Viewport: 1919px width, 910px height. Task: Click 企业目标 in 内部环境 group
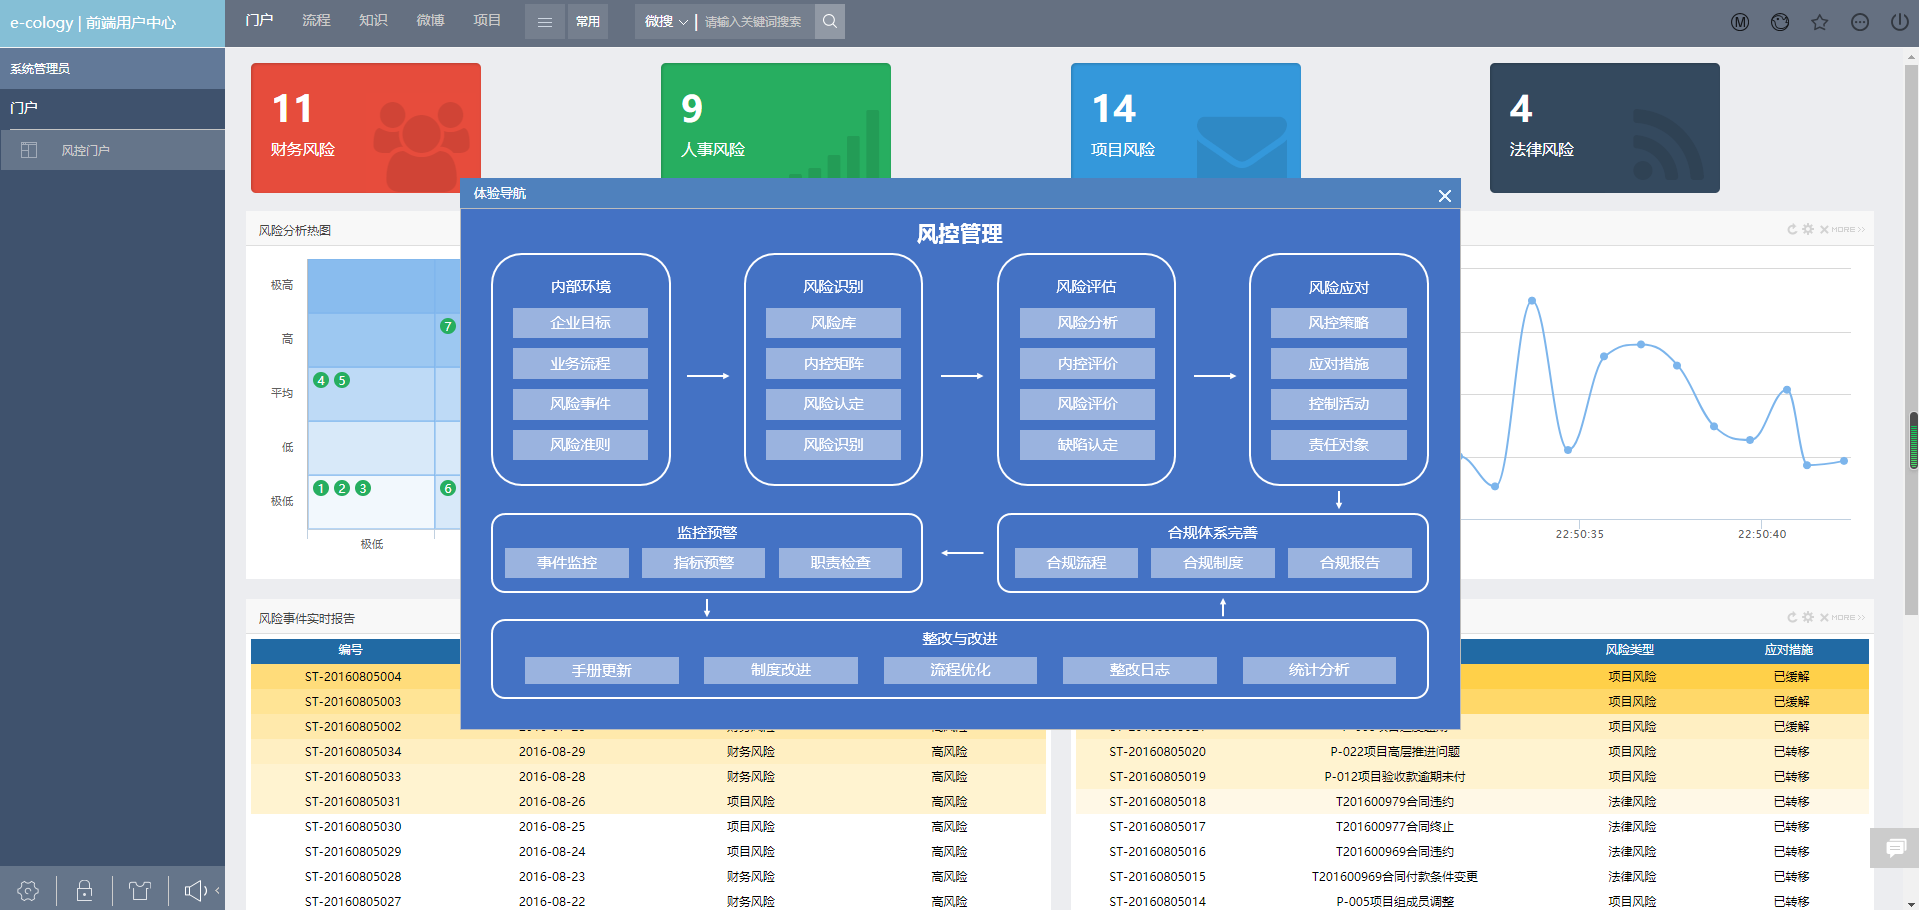coord(580,323)
